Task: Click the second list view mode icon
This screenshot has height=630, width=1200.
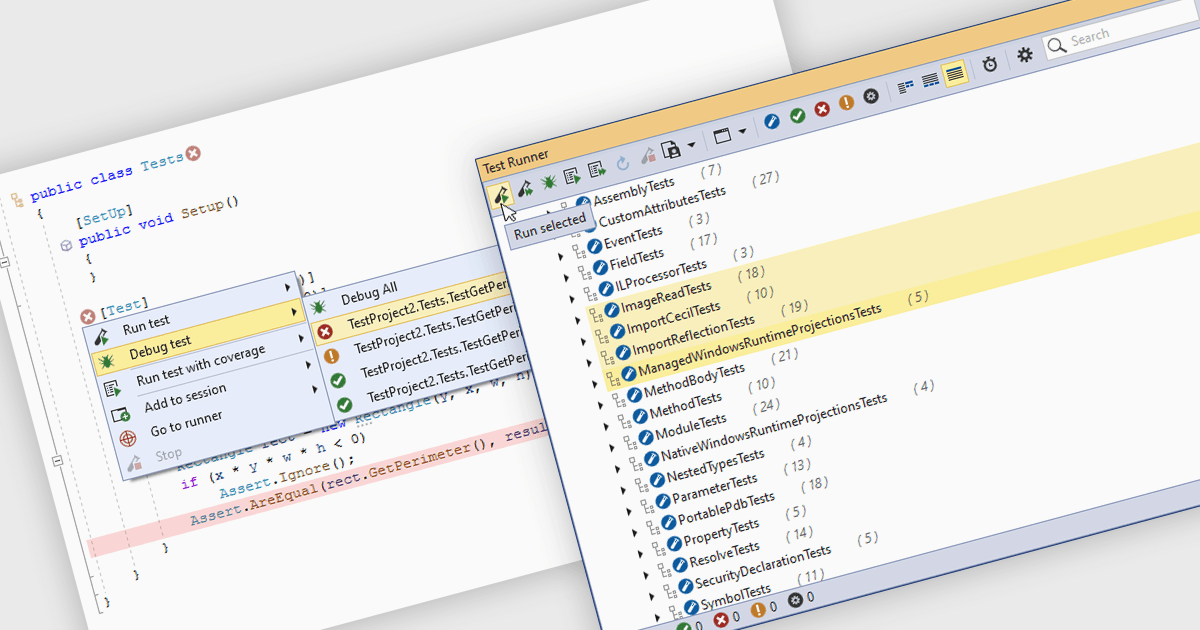Action: tap(930, 79)
